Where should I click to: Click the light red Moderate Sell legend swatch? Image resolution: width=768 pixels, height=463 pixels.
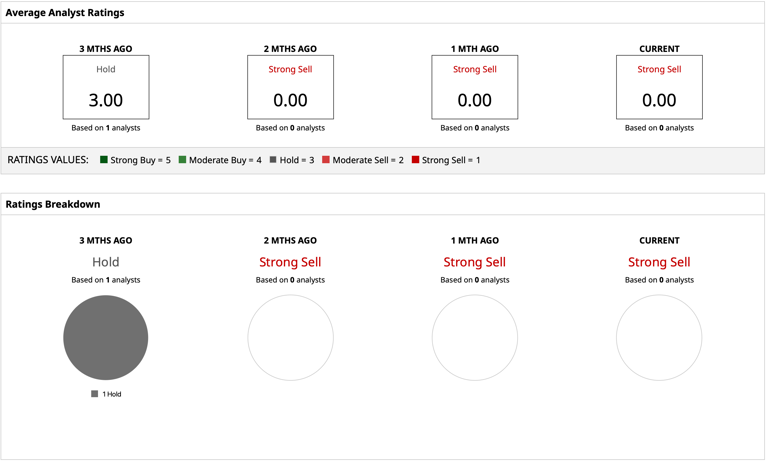click(x=326, y=160)
